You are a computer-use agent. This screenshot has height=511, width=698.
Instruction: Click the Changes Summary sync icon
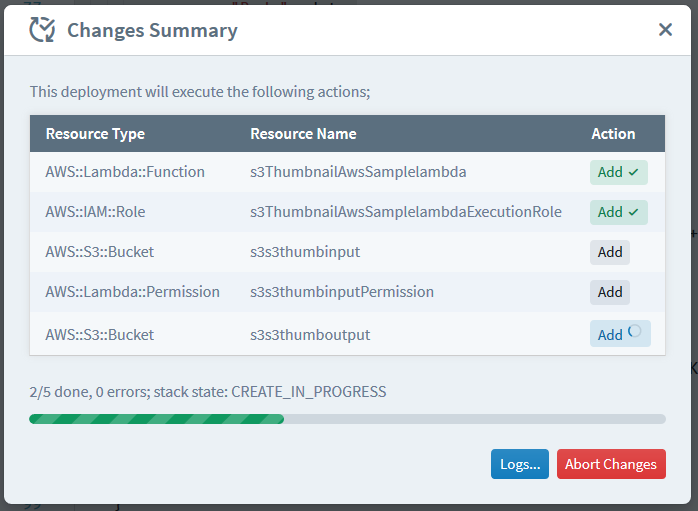point(42,30)
